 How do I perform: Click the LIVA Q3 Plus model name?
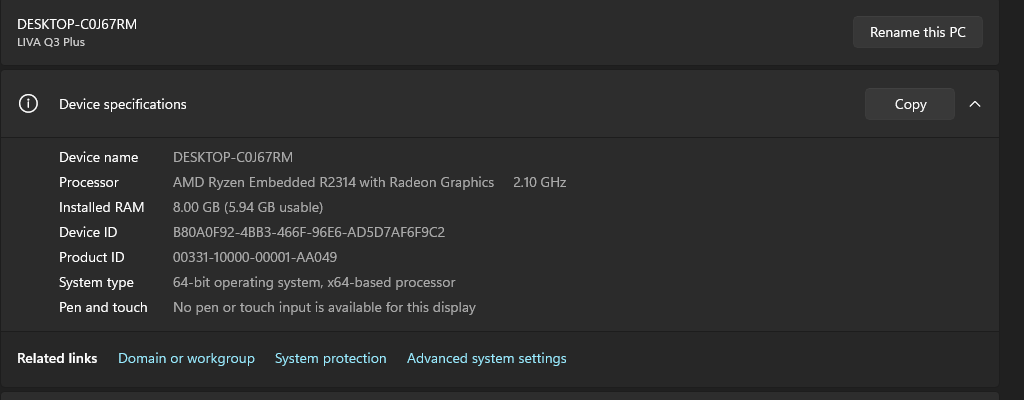(x=52, y=42)
